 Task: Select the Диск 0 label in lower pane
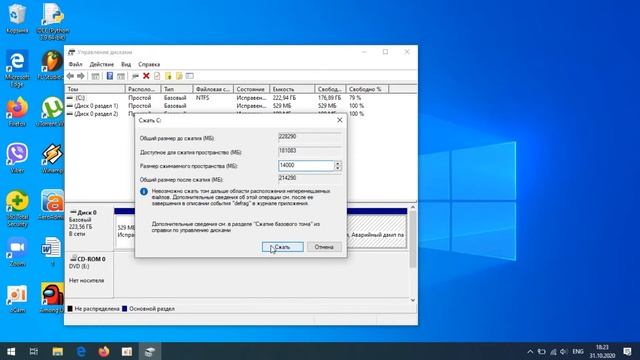point(87,213)
